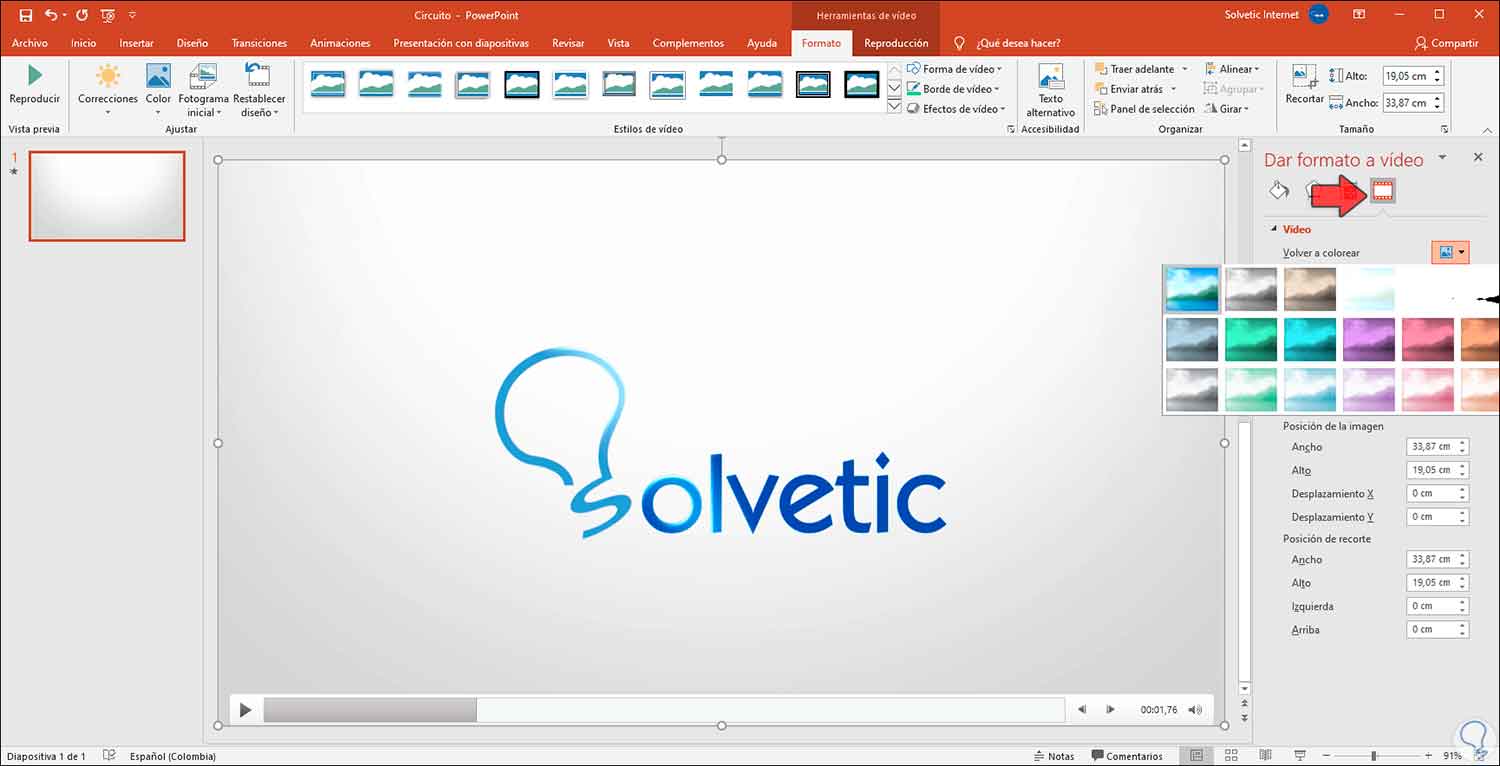1500x766 pixels.
Task: Start slideshow from beginning via quick access icon
Action: tap(109, 15)
